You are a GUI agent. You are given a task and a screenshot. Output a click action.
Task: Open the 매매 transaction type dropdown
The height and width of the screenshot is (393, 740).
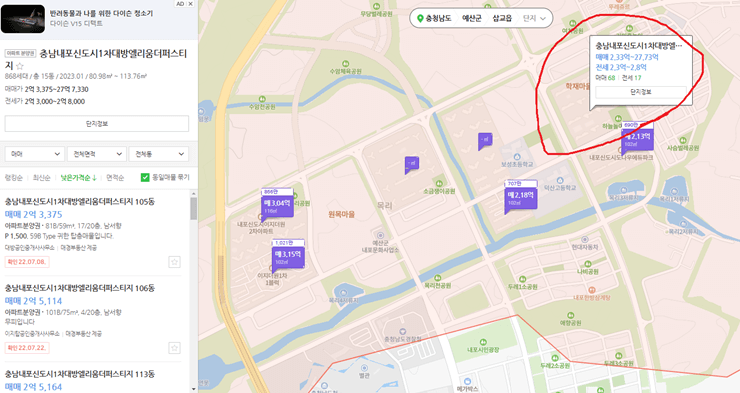coord(34,154)
